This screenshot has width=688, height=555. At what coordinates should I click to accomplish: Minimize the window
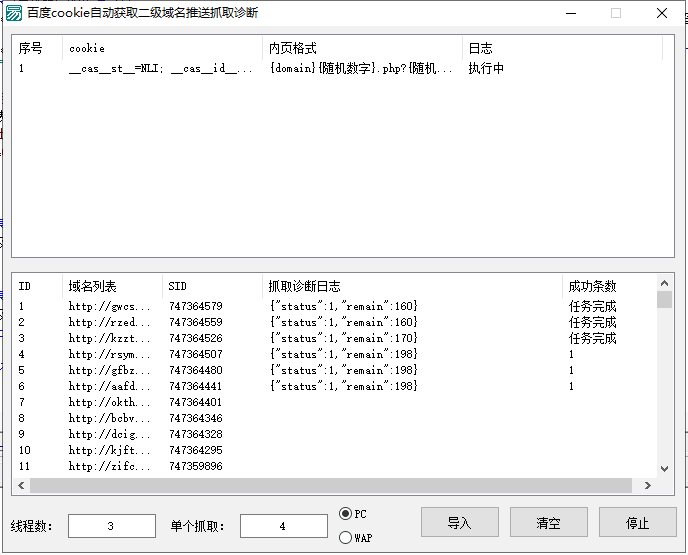pyautogui.click(x=571, y=13)
